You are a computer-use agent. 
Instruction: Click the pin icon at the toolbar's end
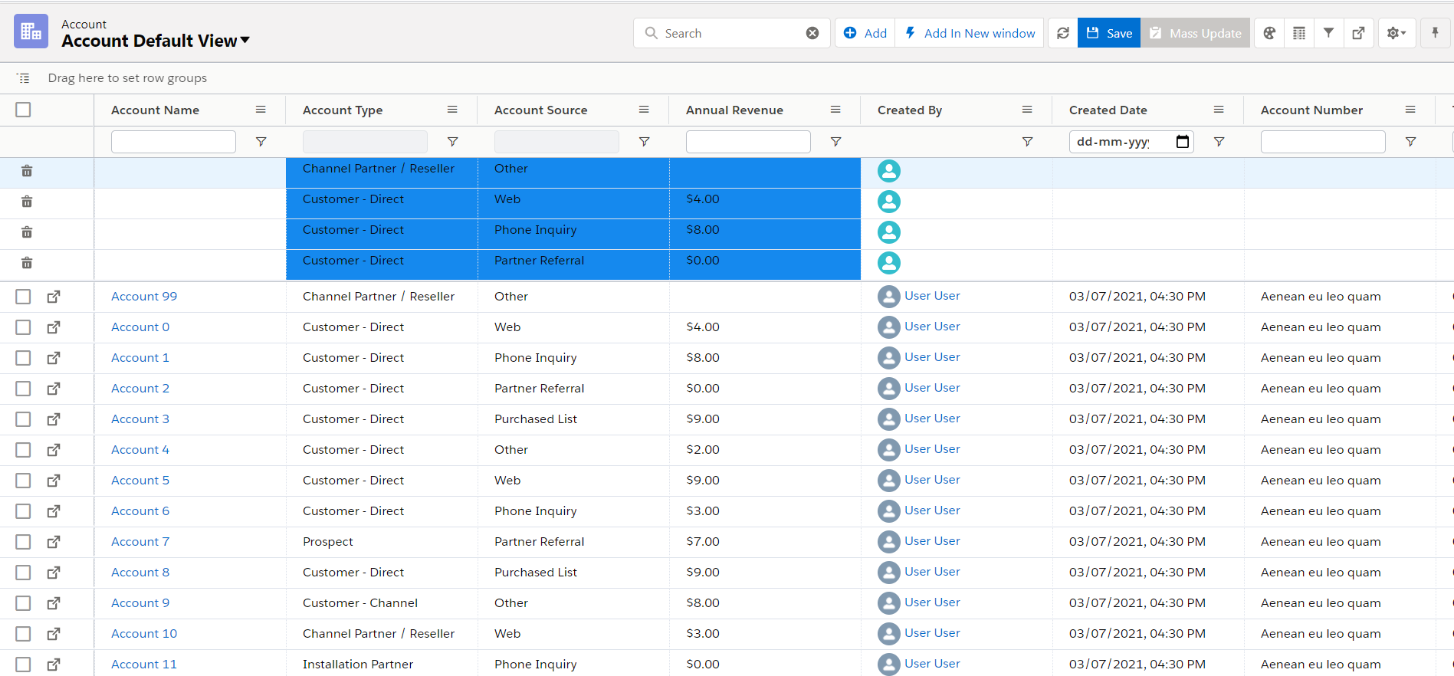click(x=1436, y=33)
